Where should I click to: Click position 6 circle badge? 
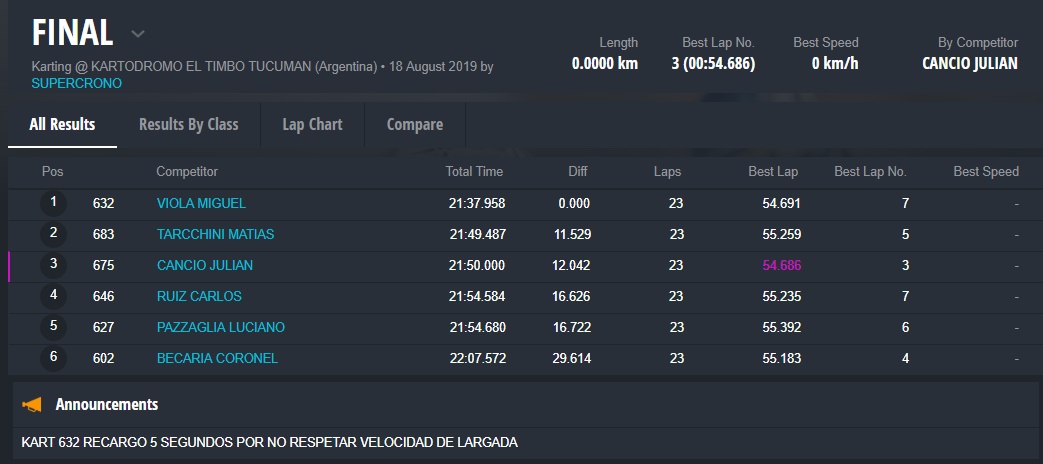tap(53, 358)
